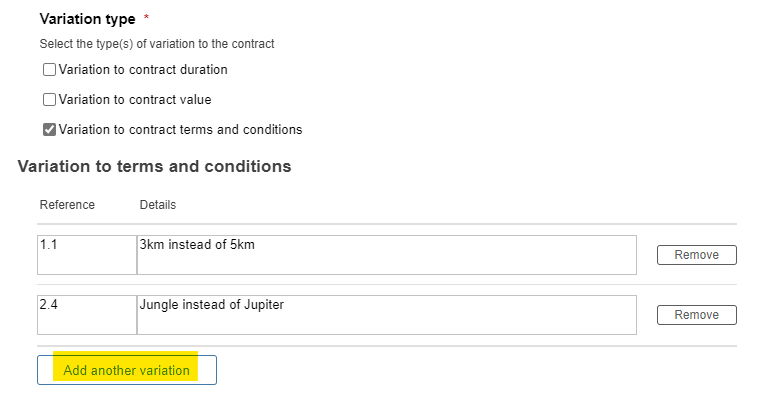Check the Variation to contract duration checkbox

tap(49, 70)
